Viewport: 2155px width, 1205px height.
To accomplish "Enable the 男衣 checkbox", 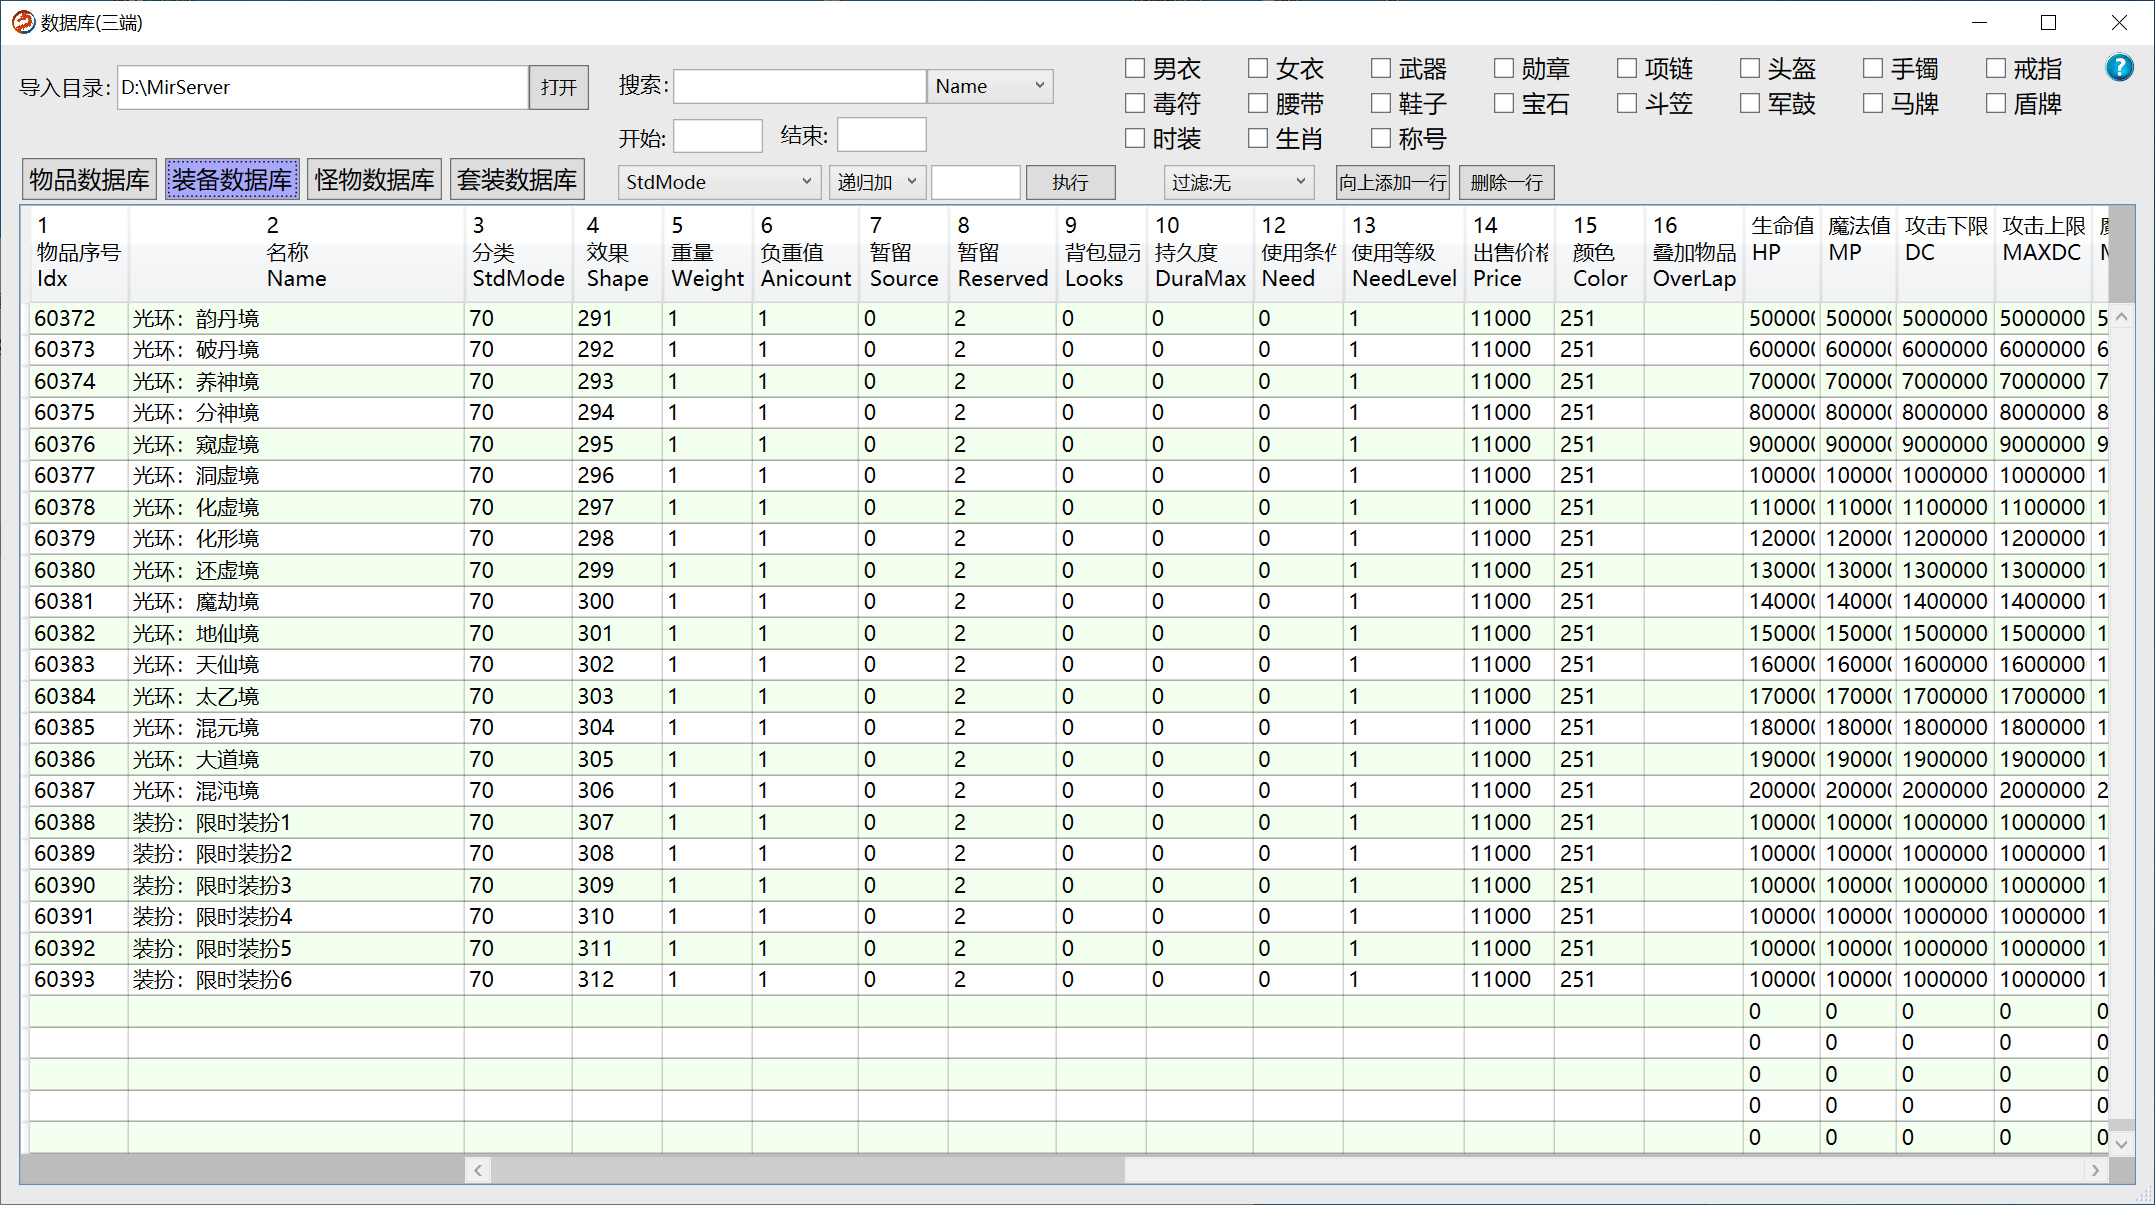I will pyautogui.click(x=1135, y=68).
